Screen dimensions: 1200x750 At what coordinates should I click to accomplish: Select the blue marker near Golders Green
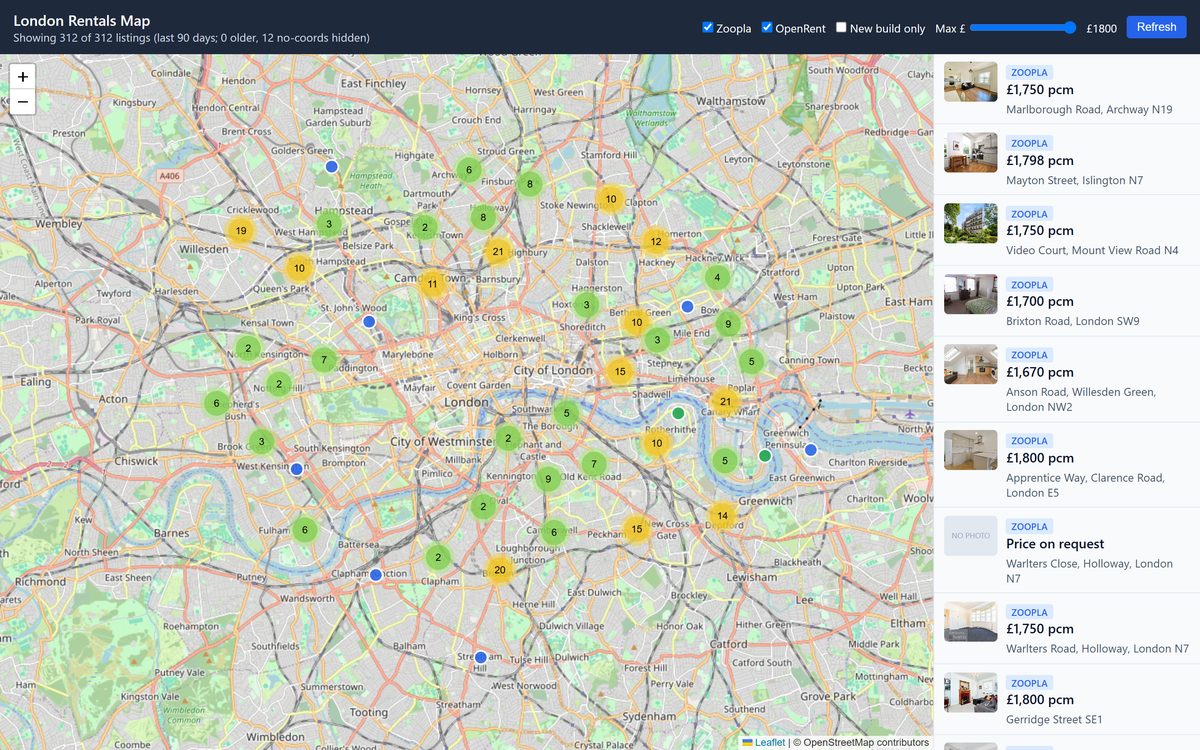(331, 167)
